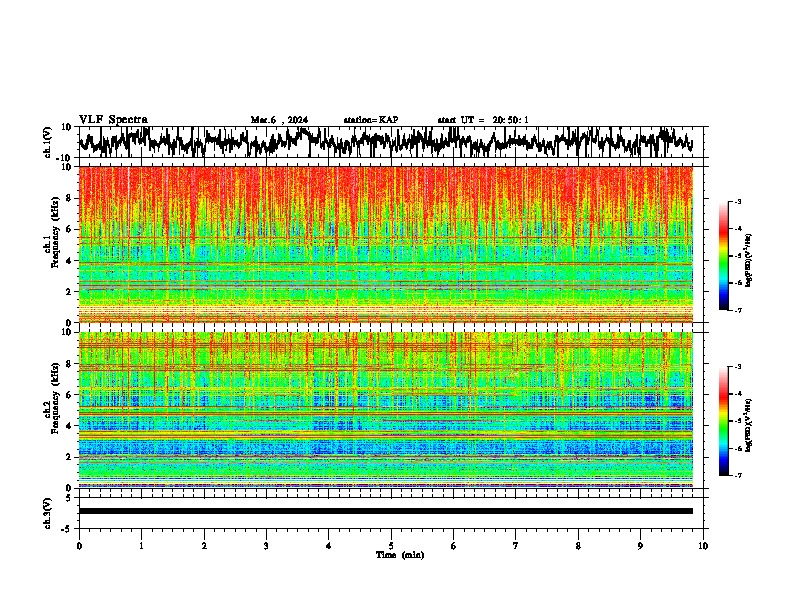
Task: Click the "station=KAP" header text
Action: pyautogui.click(x=371, y=120)
